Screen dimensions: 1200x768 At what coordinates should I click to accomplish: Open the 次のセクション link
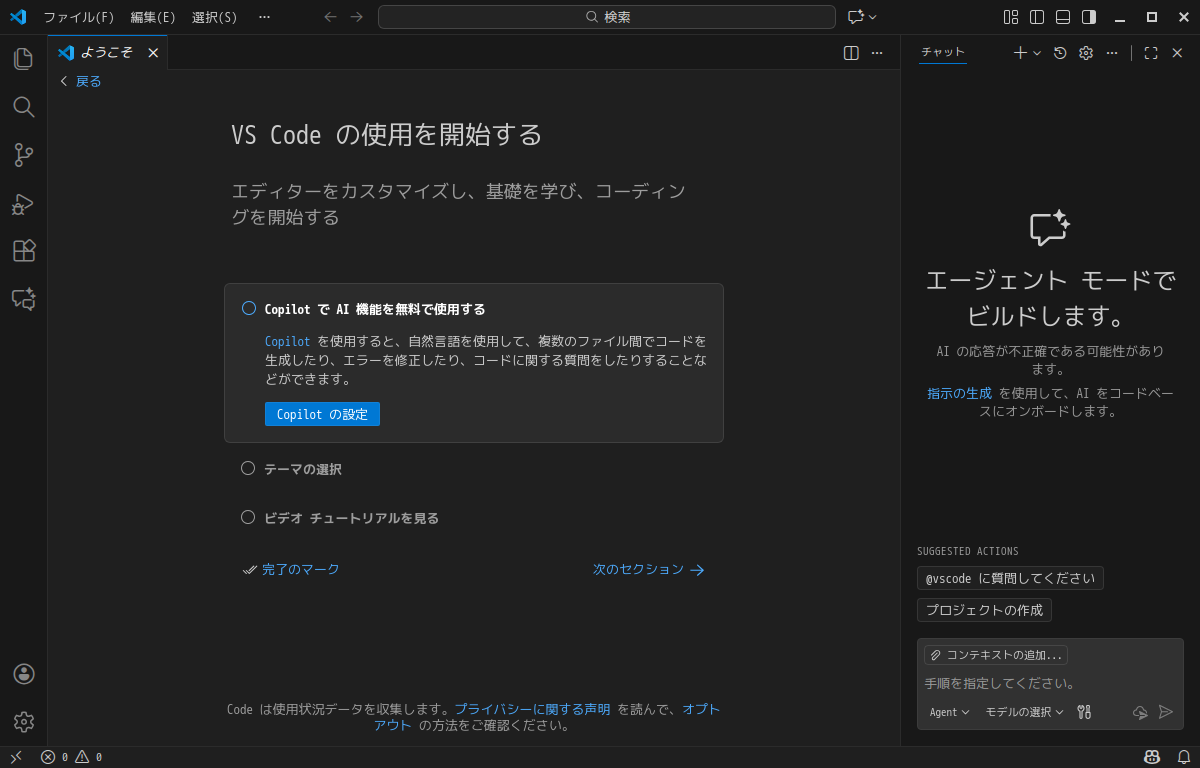638,568
